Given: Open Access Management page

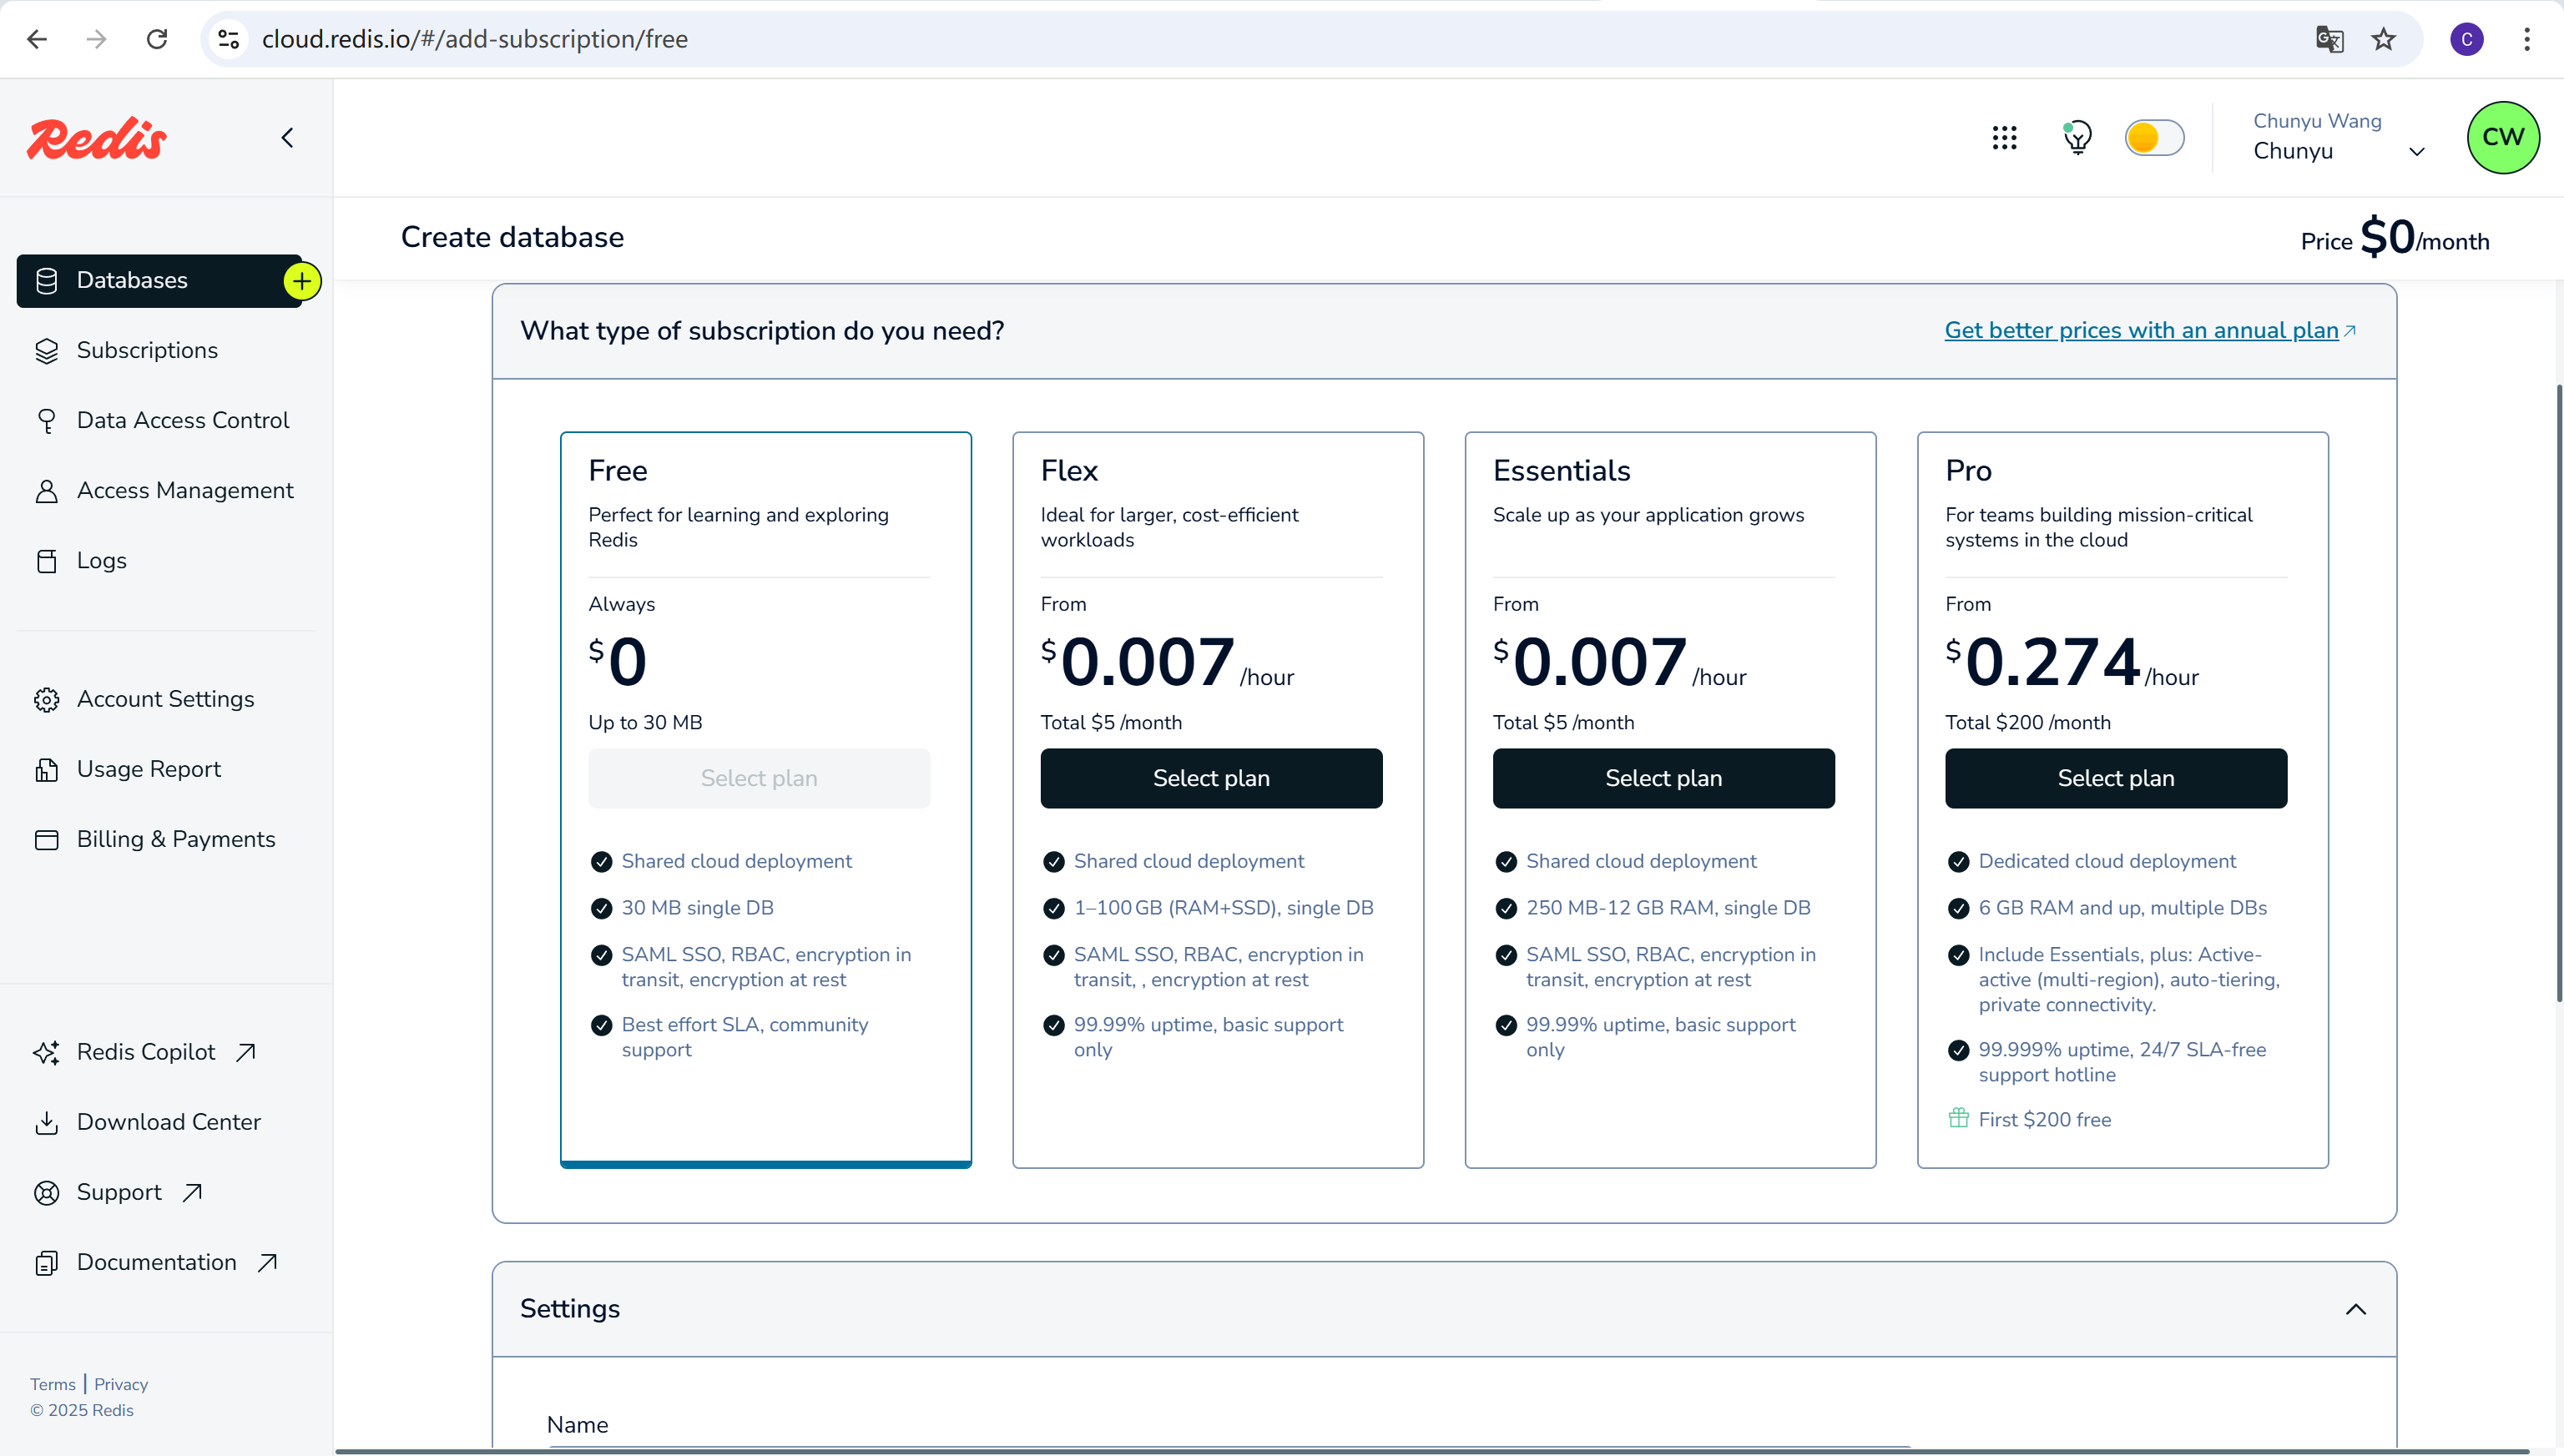Looking at the screenshot, I should tap(185, 490).
